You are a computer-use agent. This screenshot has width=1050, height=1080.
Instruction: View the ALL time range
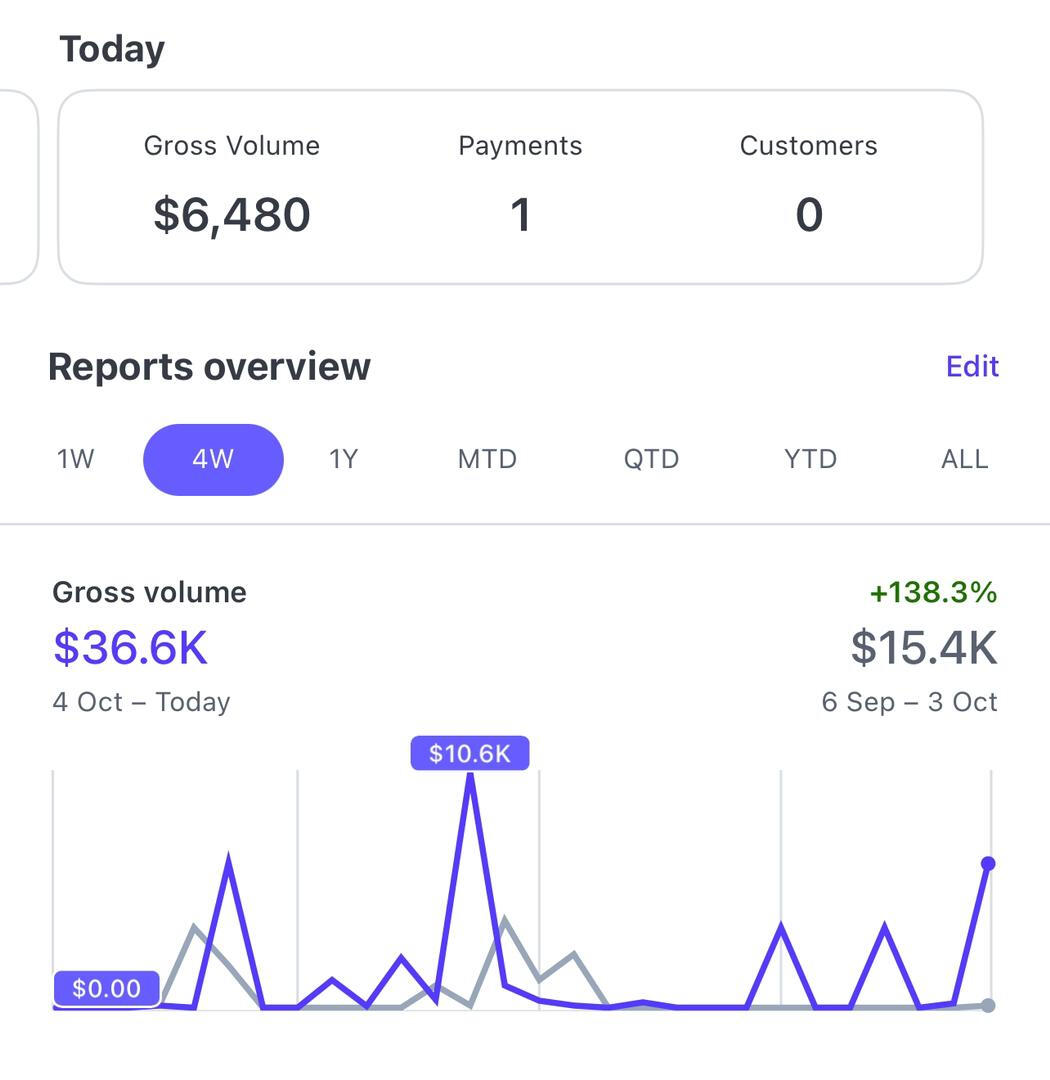tap(964, 459)
